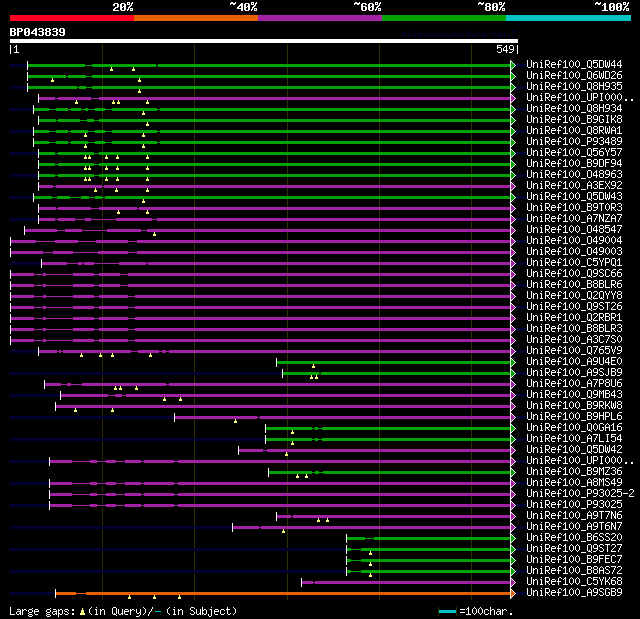Viewport: 640px width, 619px height.
Task: Click the BP043839 query name label
Action: coord(38,32)
